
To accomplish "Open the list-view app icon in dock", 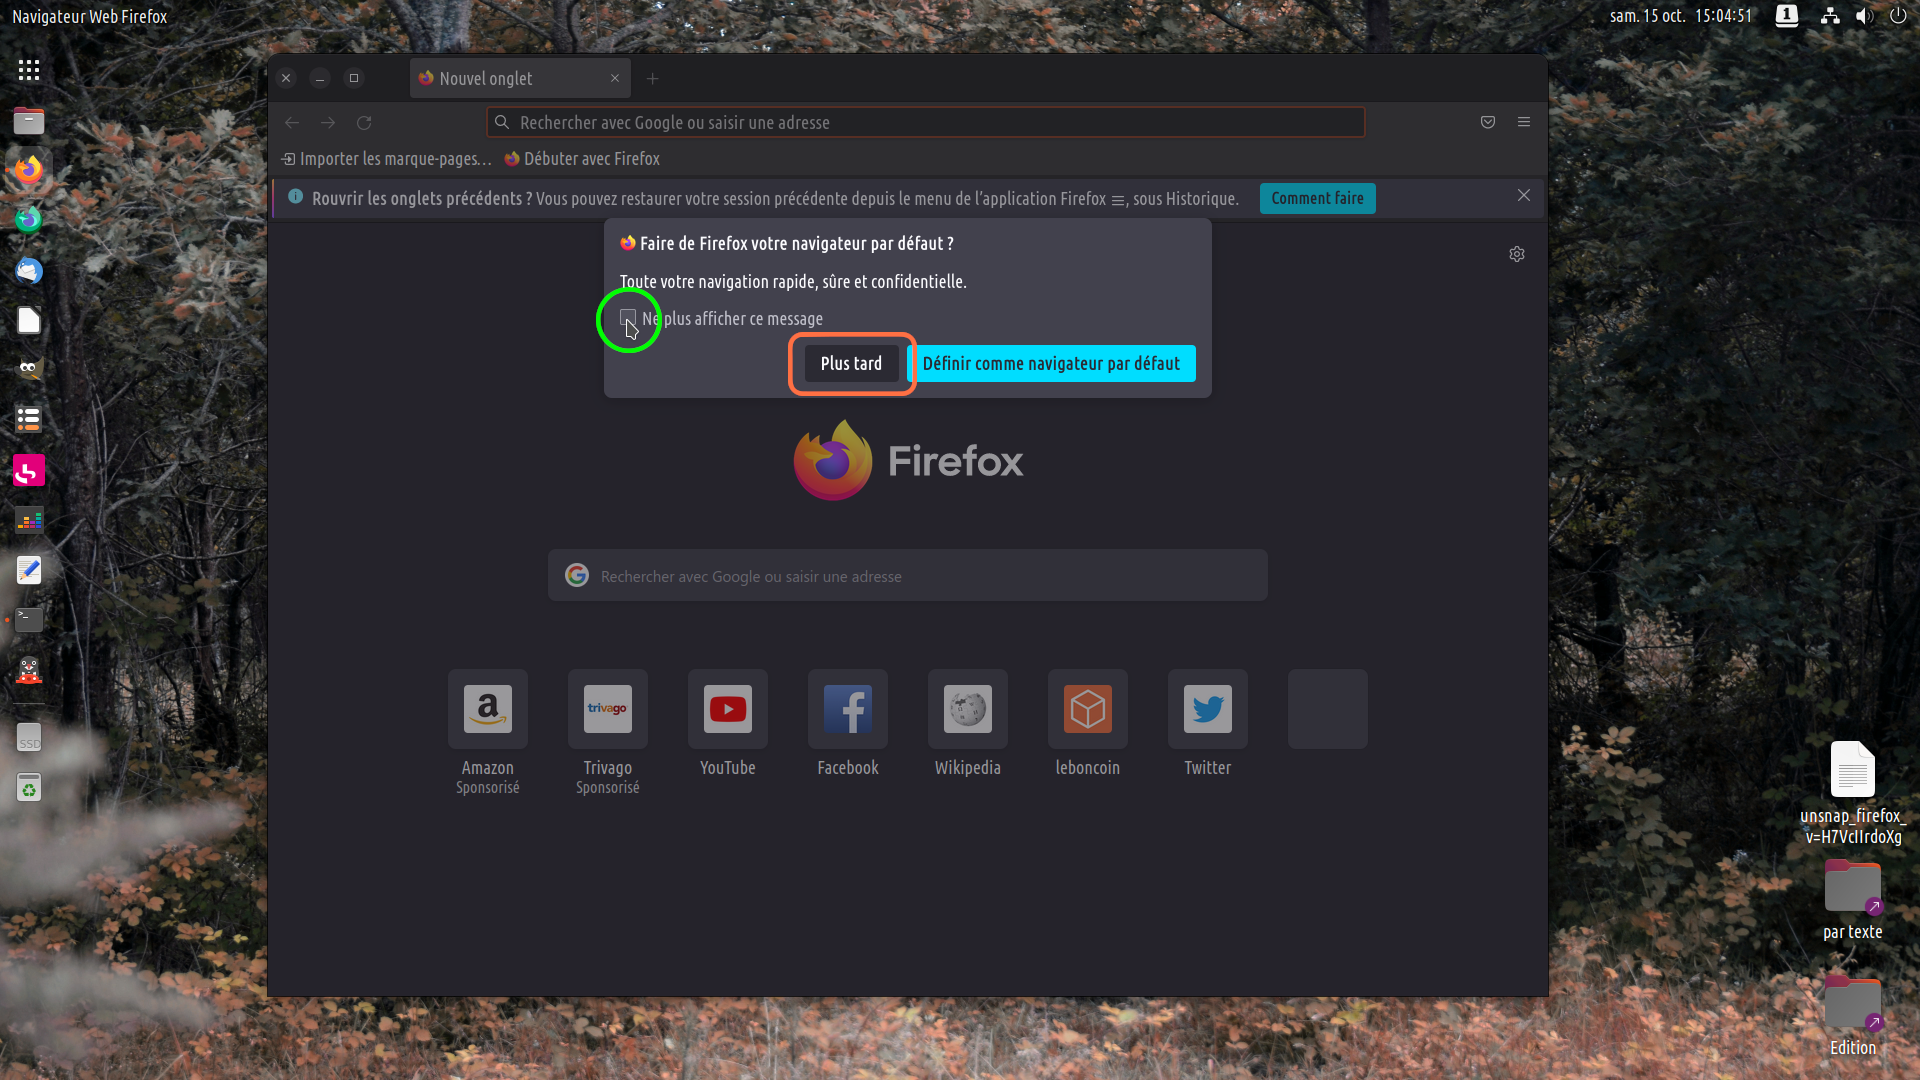I will click(29, 419).
